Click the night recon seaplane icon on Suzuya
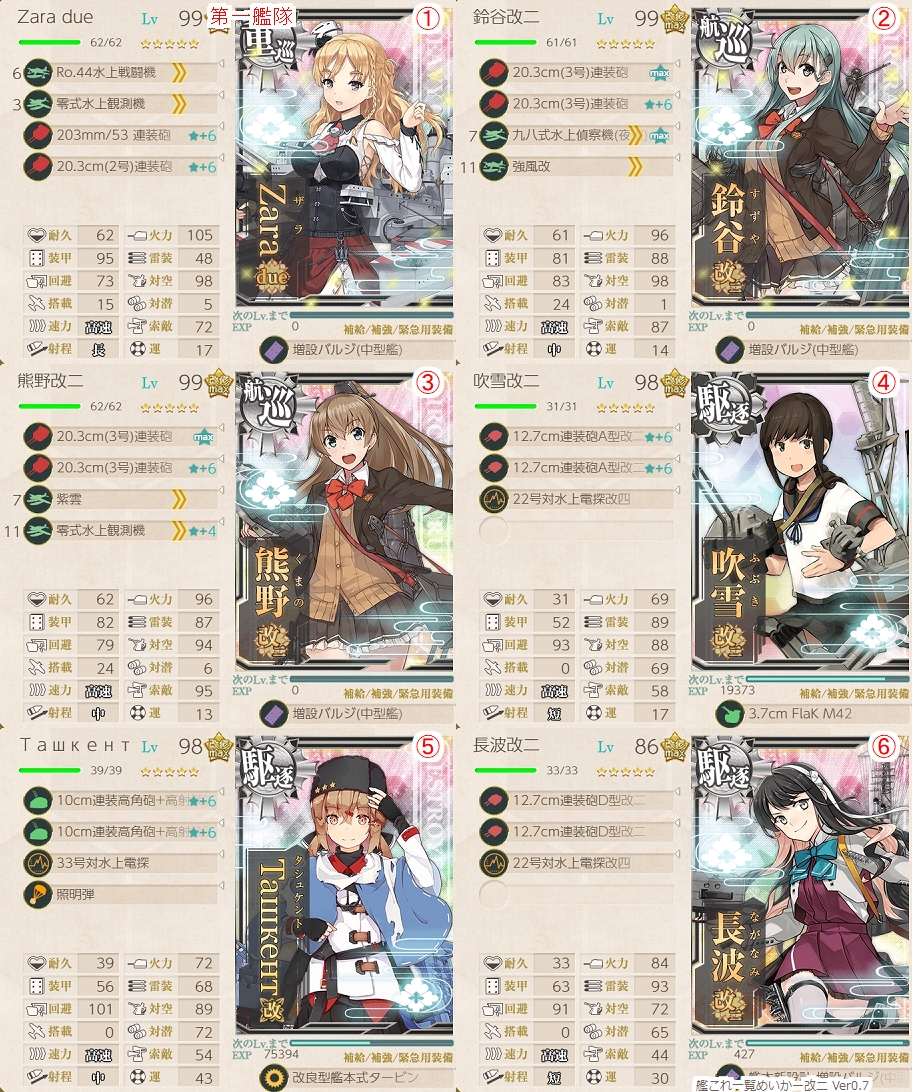Viewport: 912px width, 1092px height. click(494, 135)
